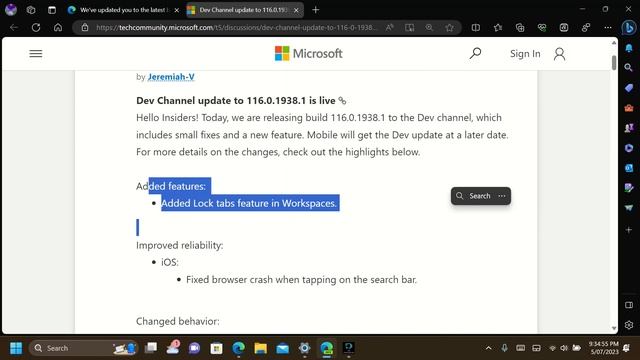Go to the browser home page
640x360 pixels.
point(58,27)
